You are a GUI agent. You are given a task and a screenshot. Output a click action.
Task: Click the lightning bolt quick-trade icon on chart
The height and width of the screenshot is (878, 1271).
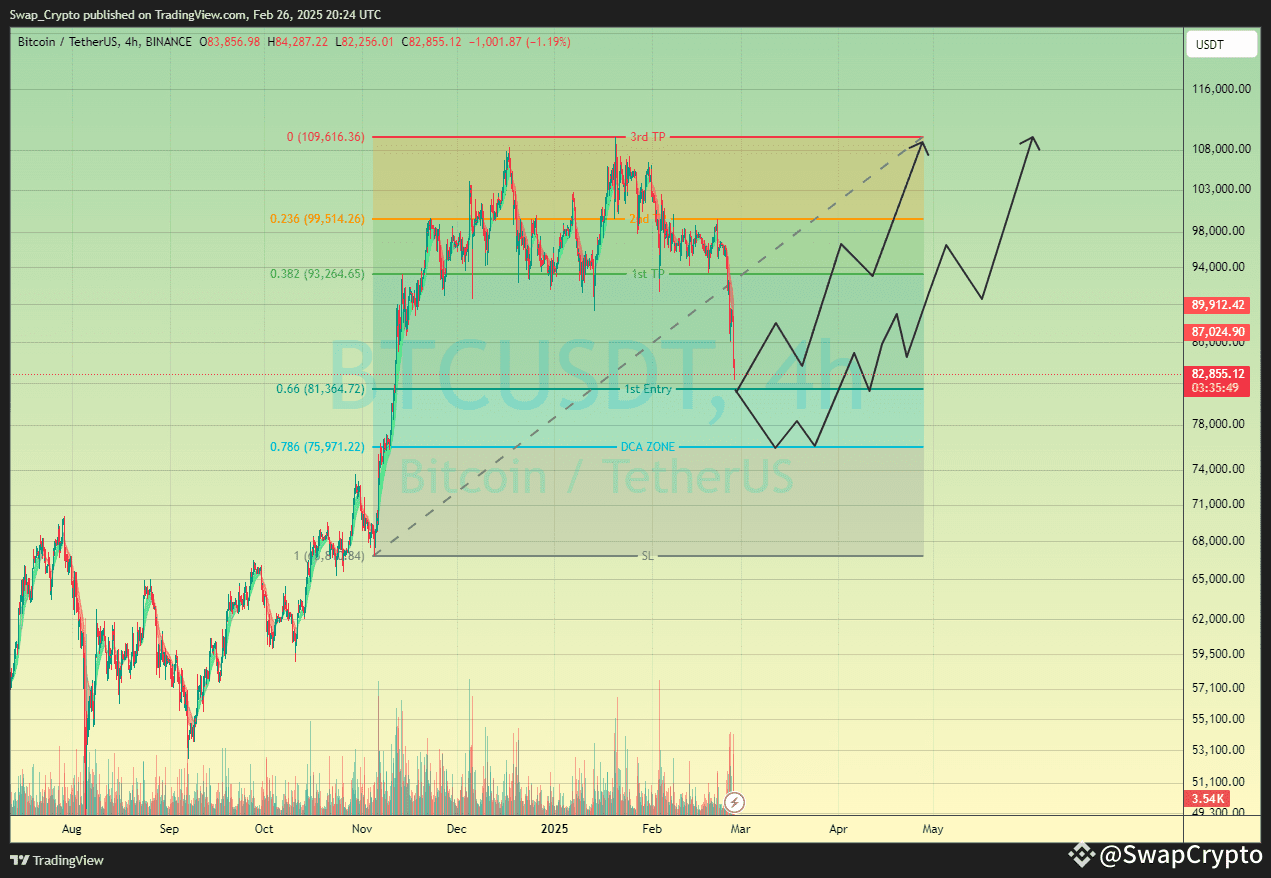tap(735, 801)
